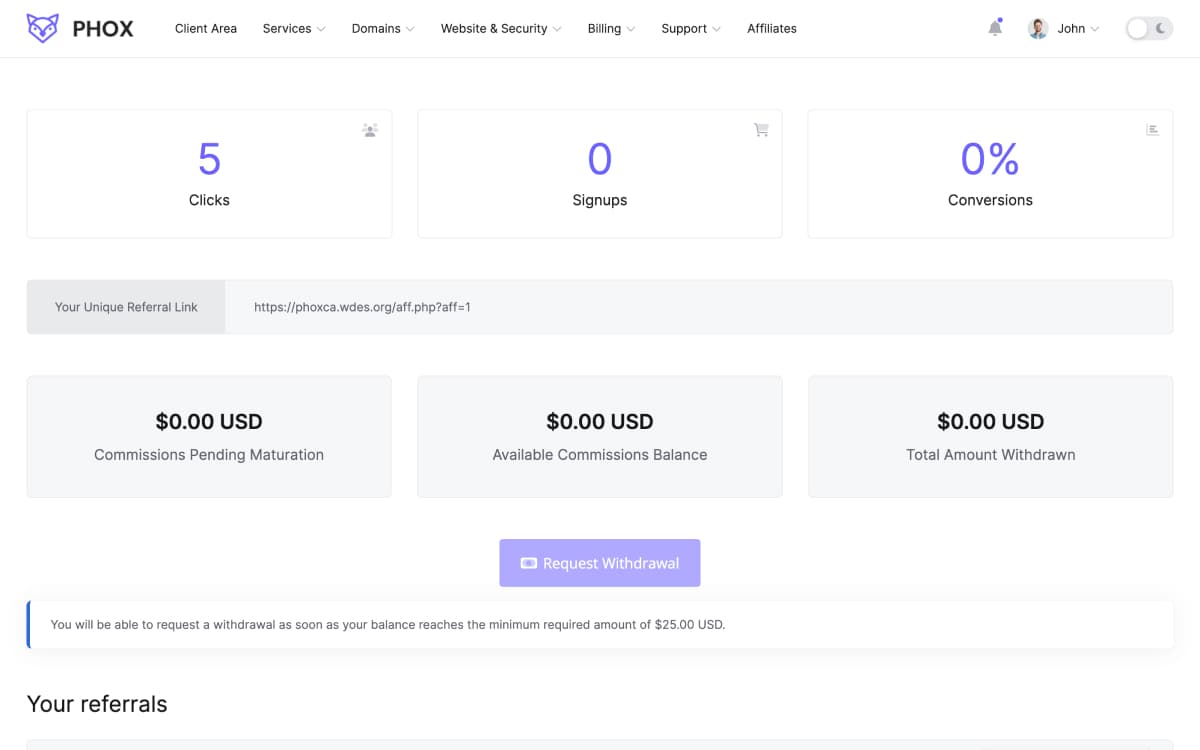This screenshot has height=750, width=1200.
Task: Click Total Amount Withdrawn amount
Action: click(991, 421)
